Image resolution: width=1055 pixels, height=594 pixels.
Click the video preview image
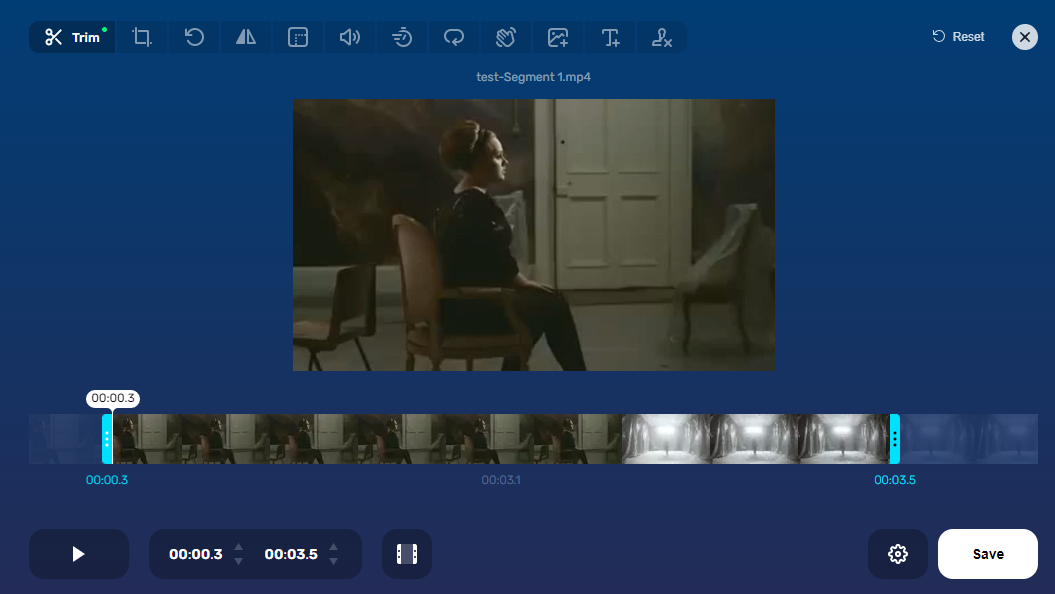click(x=534, y=235)
